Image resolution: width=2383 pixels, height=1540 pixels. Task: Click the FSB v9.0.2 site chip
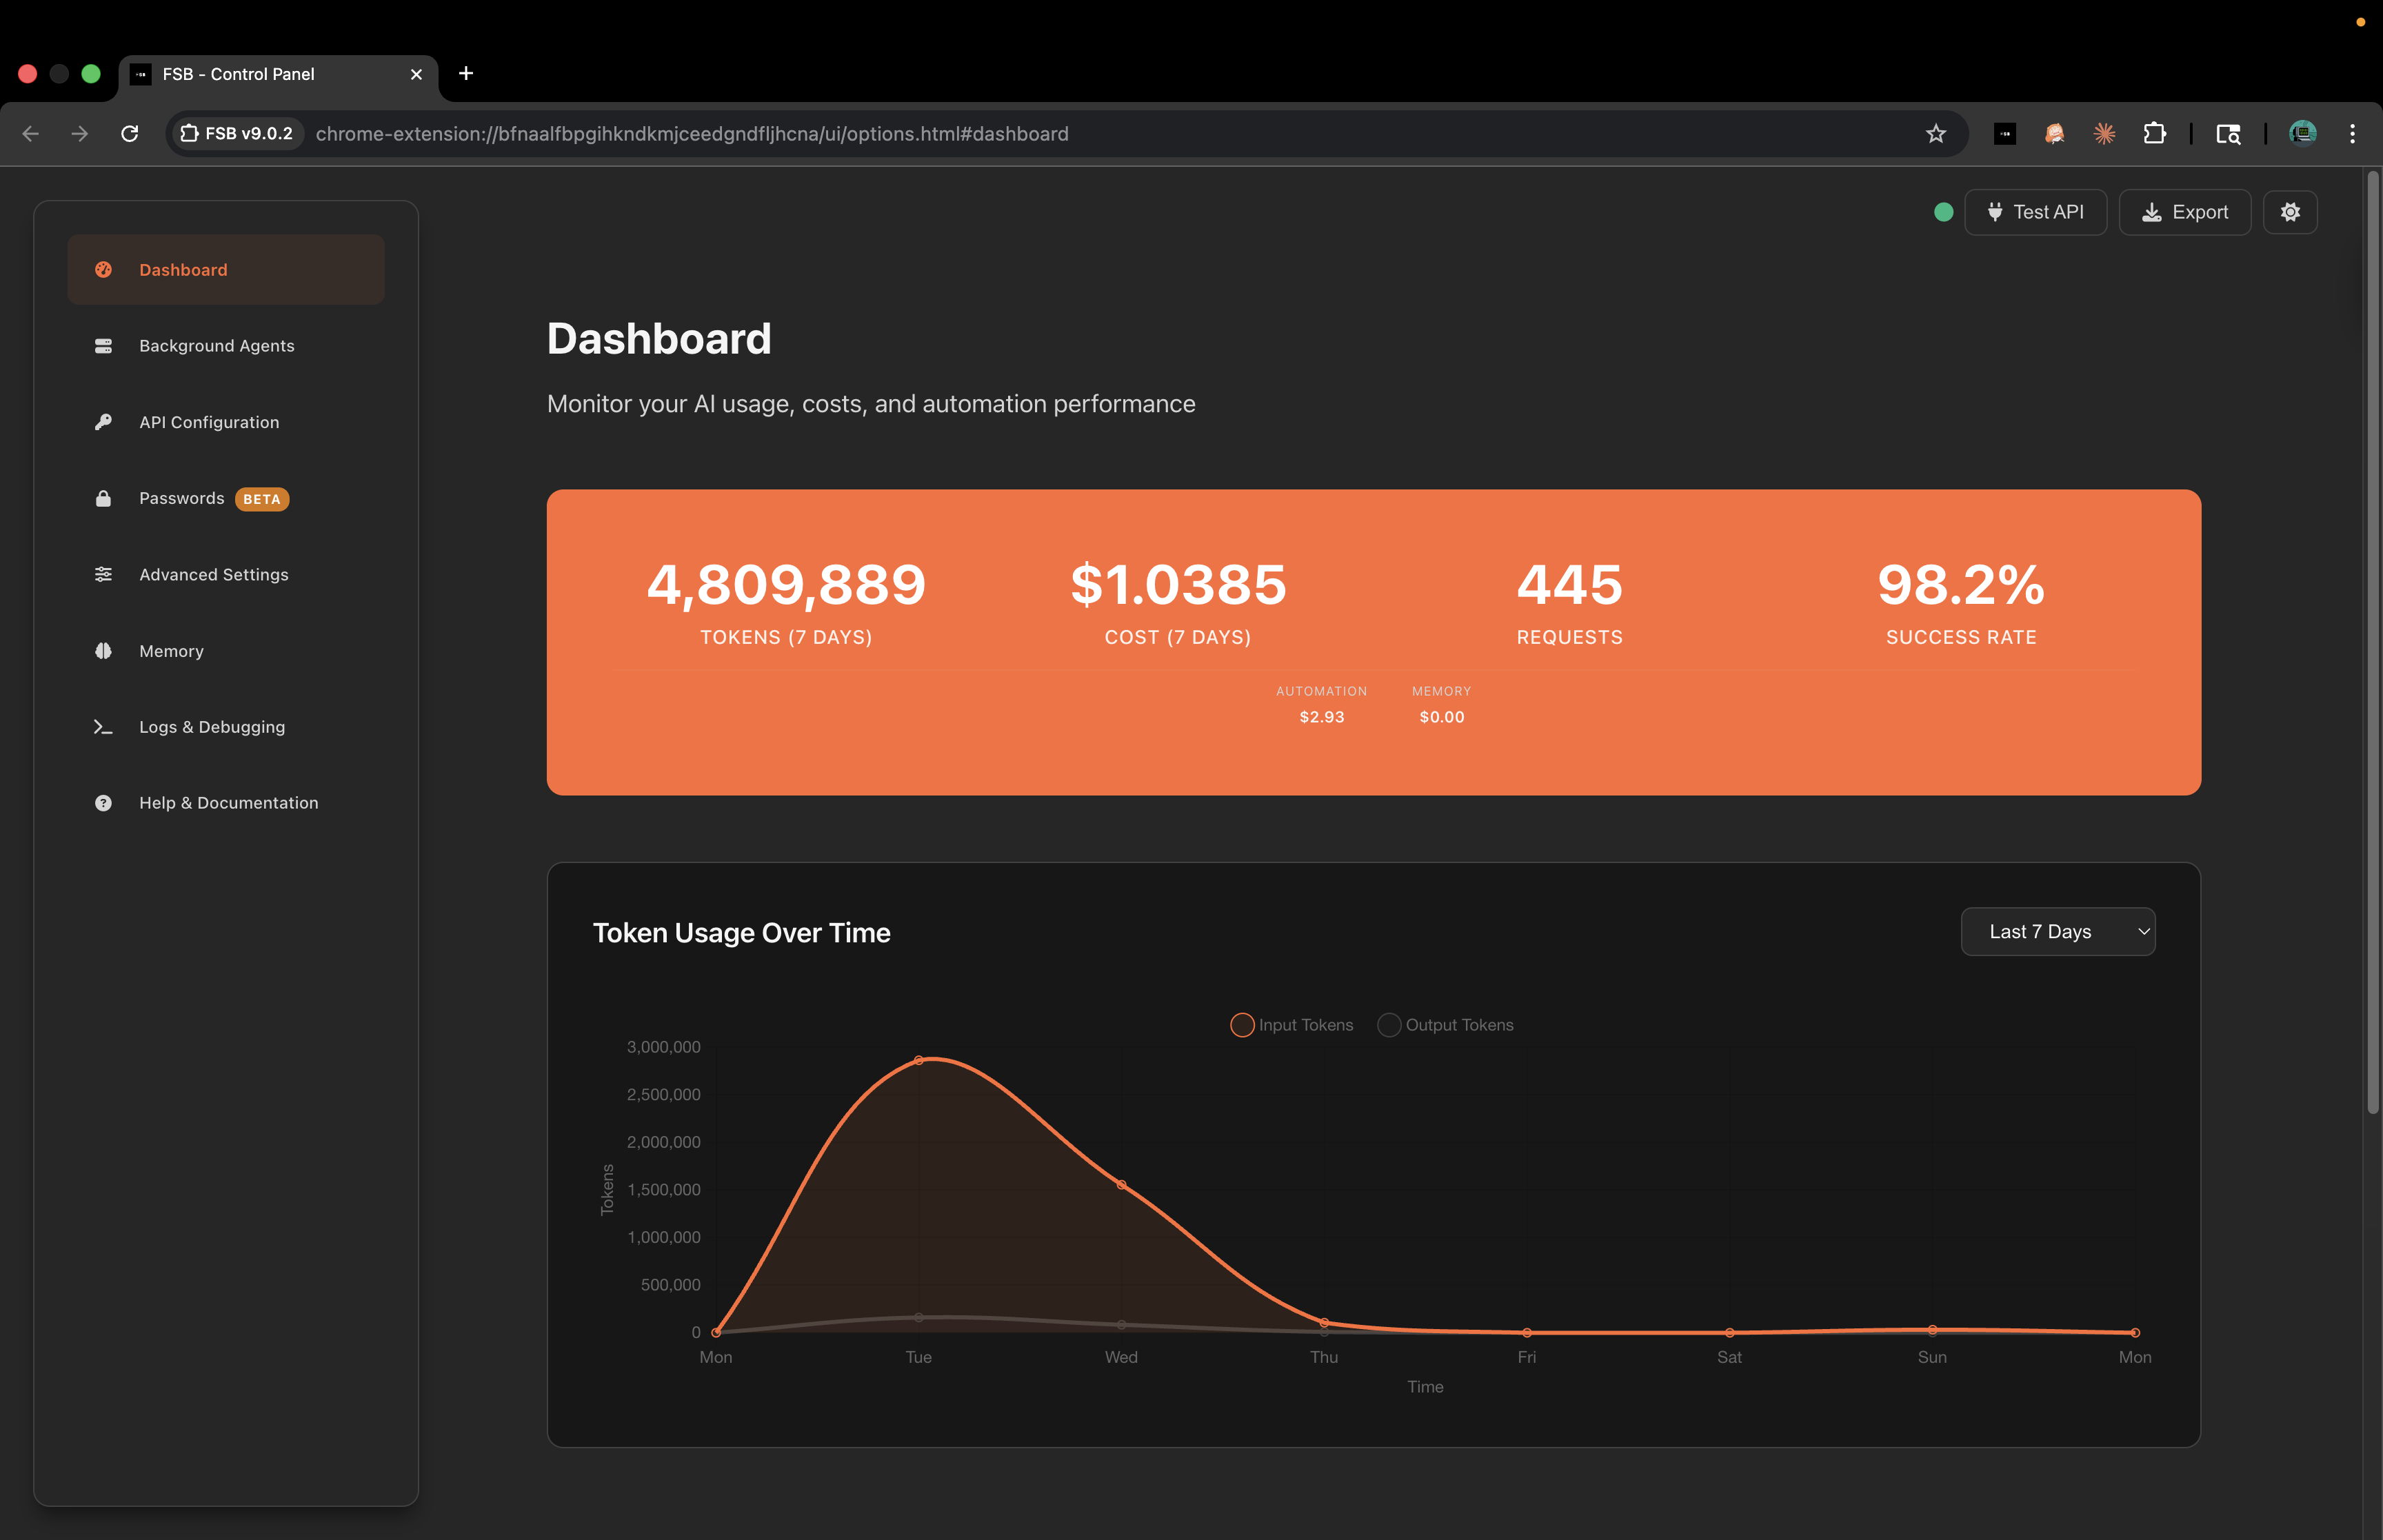[x=237, y=134]
